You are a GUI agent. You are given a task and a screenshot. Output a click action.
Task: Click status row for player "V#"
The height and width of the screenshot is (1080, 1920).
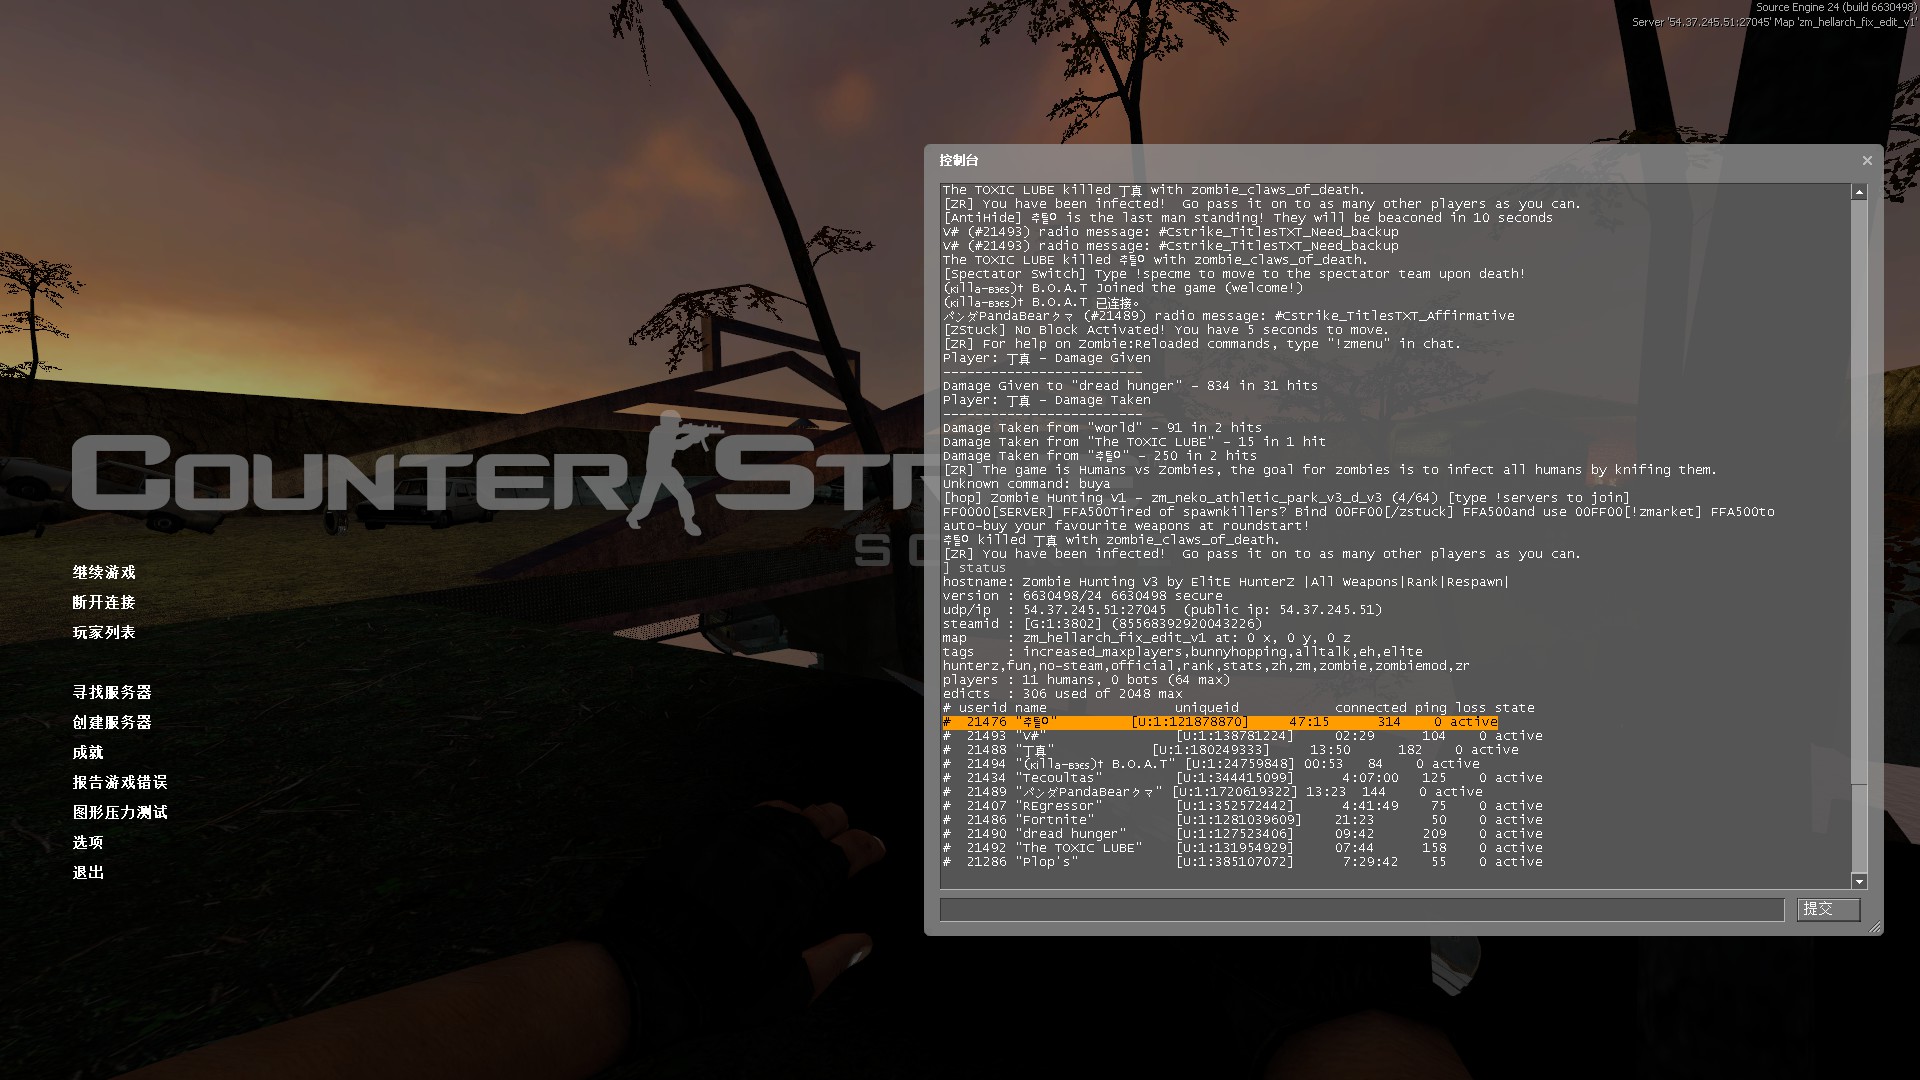[x=1242, y=736]
